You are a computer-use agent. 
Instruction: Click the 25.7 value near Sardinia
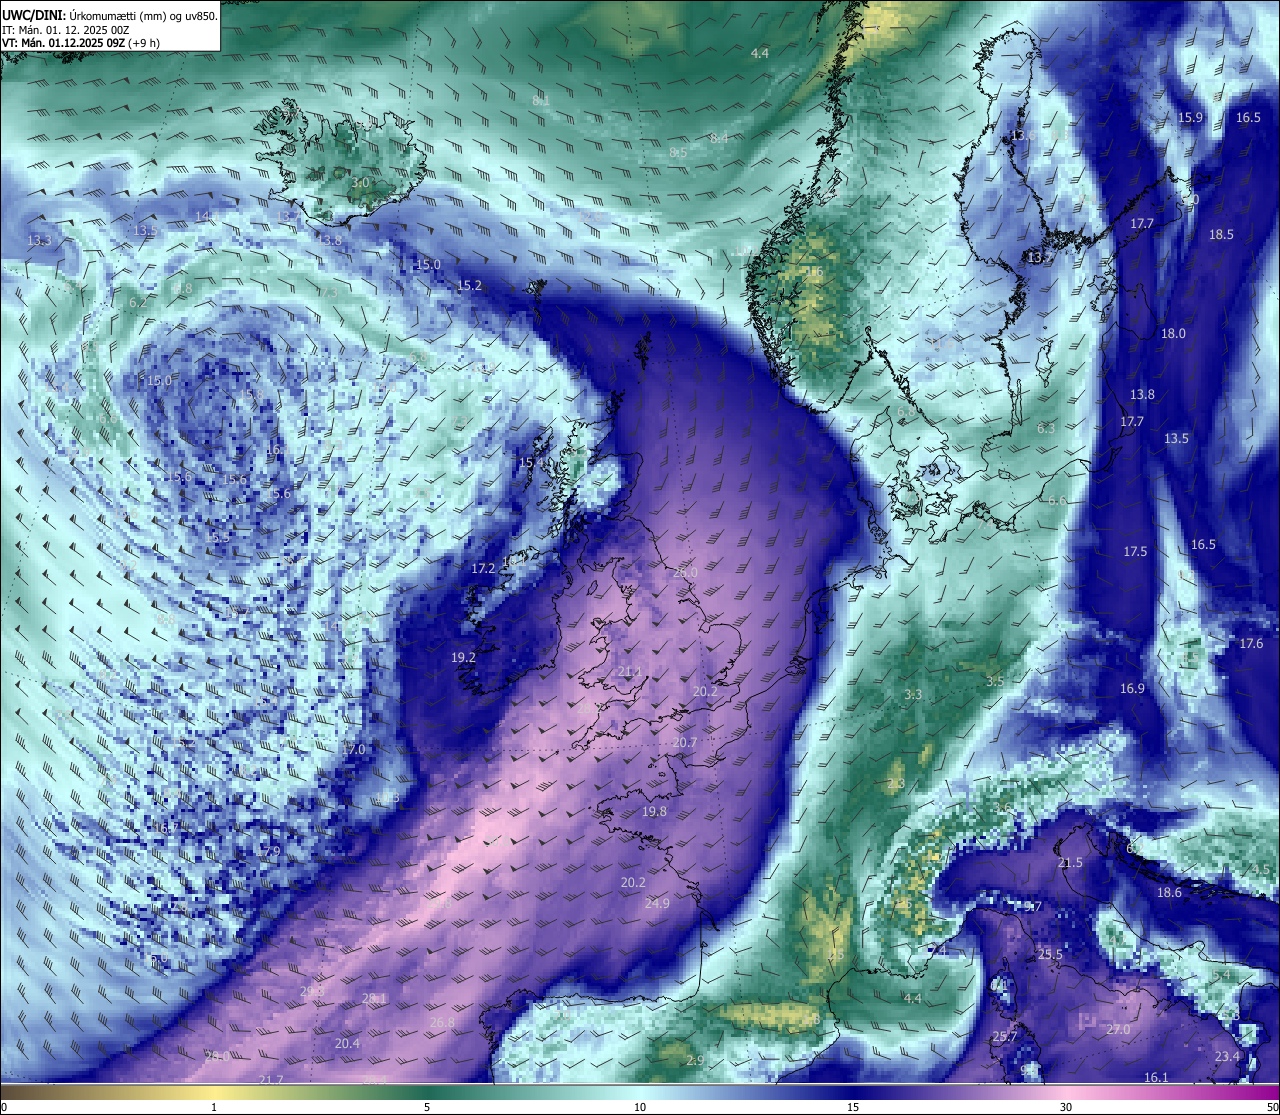(x=1004, y=1037)
